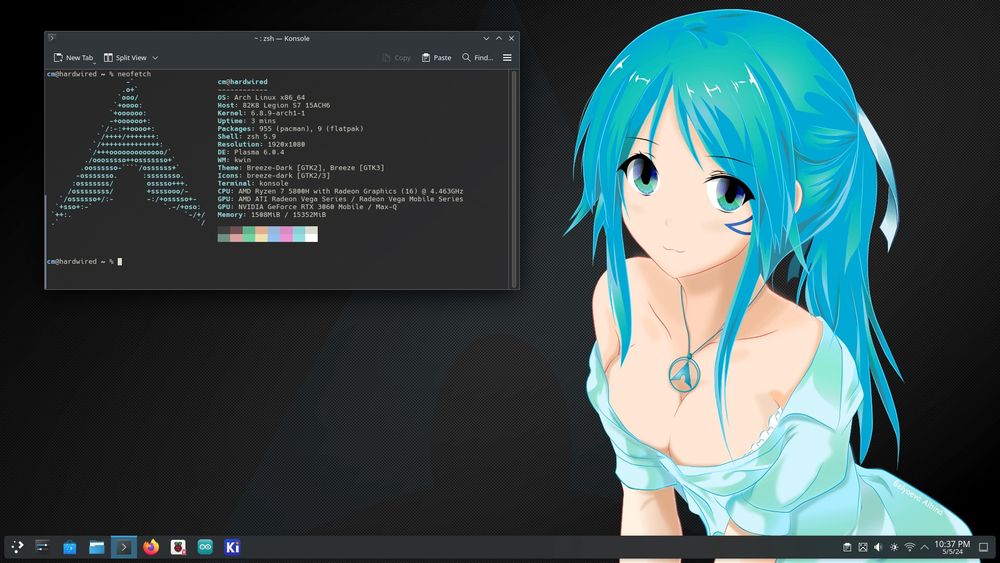Click the "WM: kwin" line
Viewport: 1000px width, 563px height.
[x=234, y=160]
